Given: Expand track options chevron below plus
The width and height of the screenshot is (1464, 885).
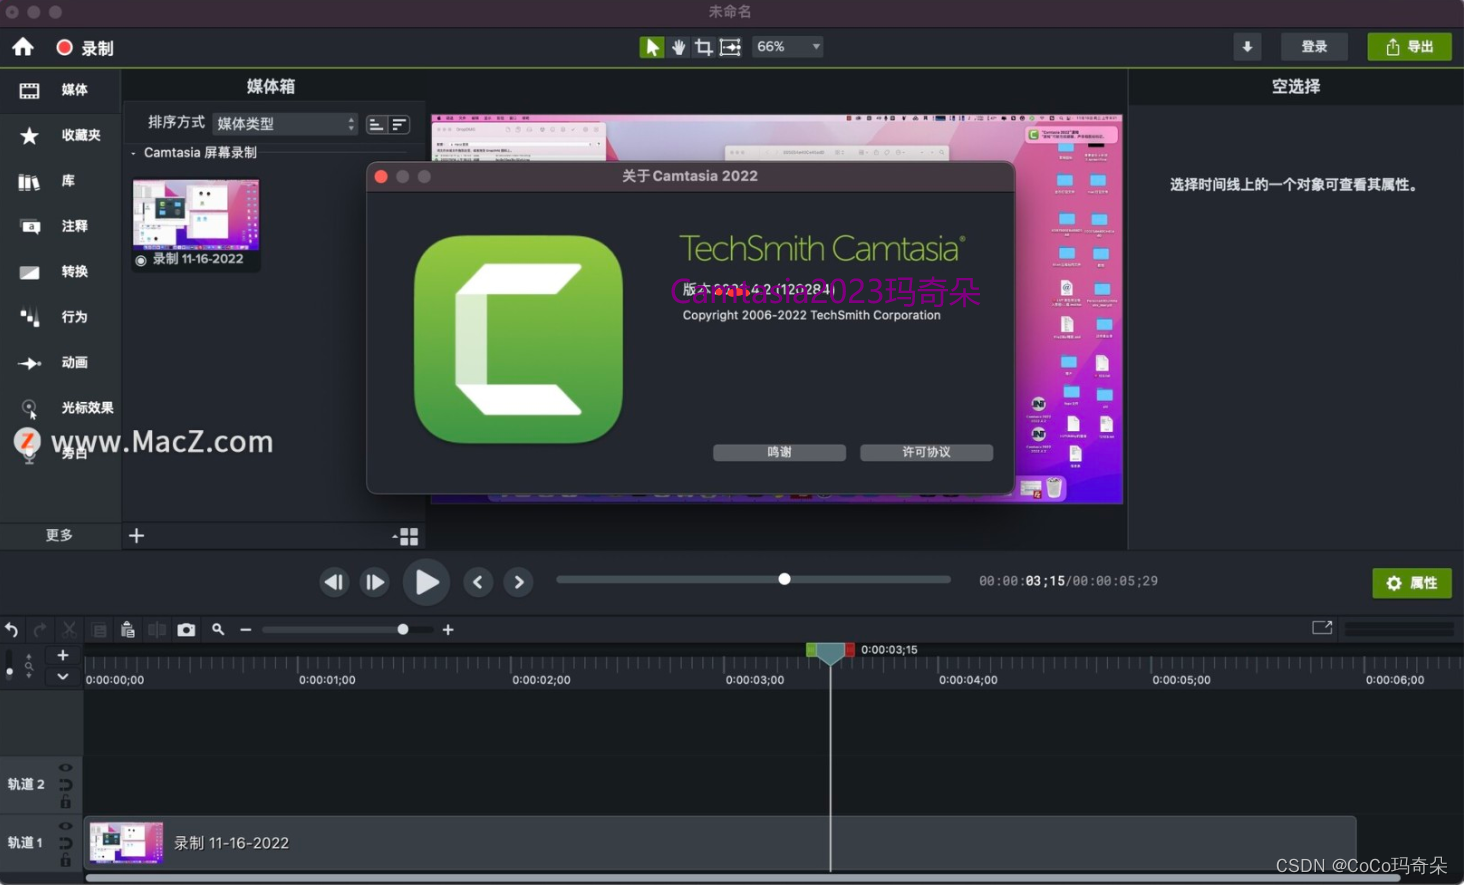Looking at the screenshot, I should (x=62, y=677).
